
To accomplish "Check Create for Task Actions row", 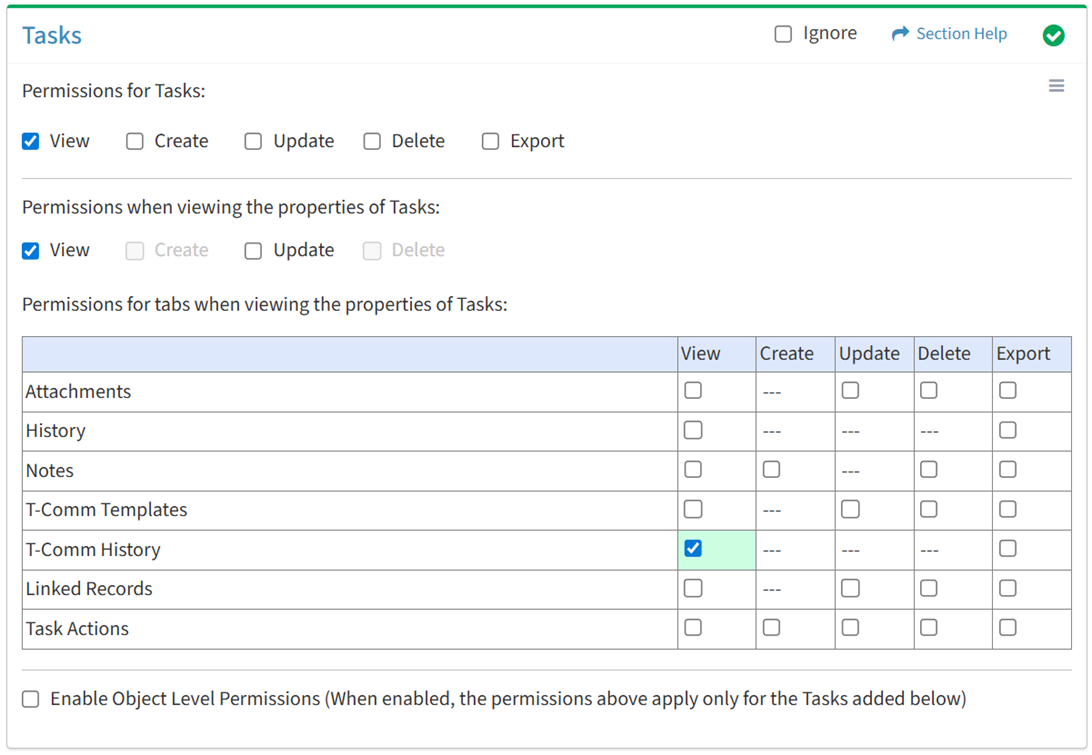I will 771,628.
